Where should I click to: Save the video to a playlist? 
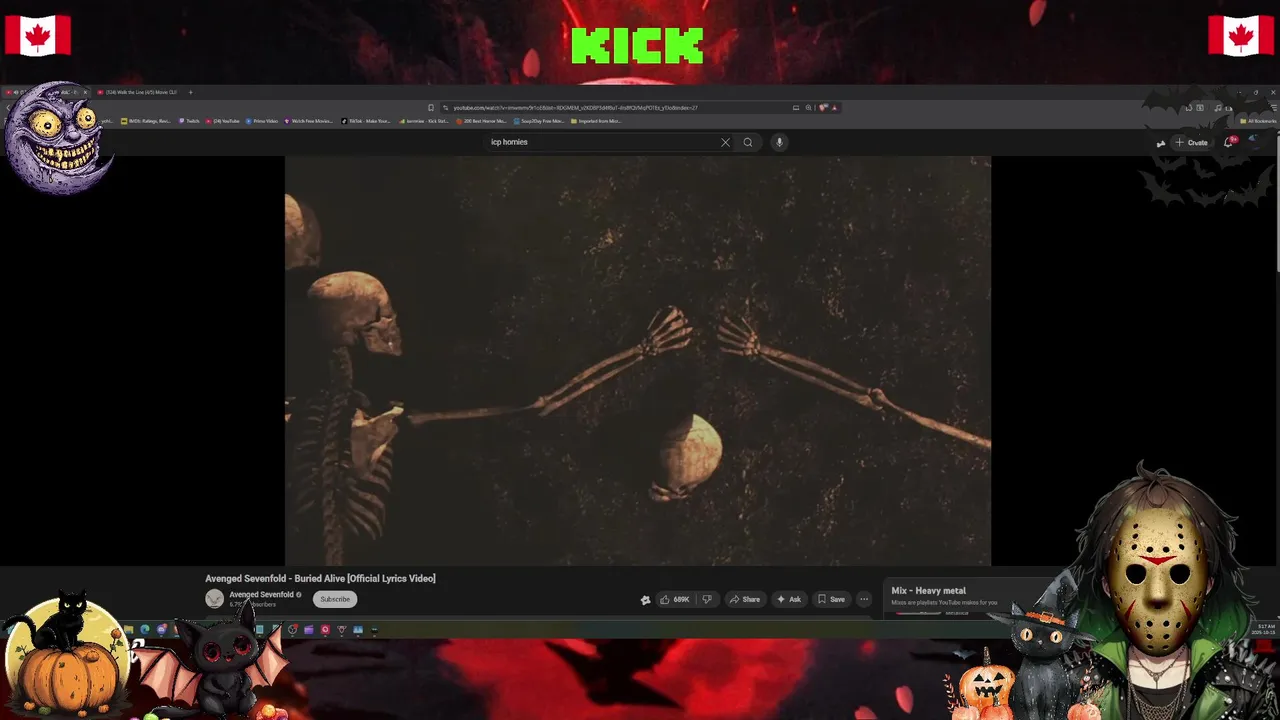click(831, 599)
